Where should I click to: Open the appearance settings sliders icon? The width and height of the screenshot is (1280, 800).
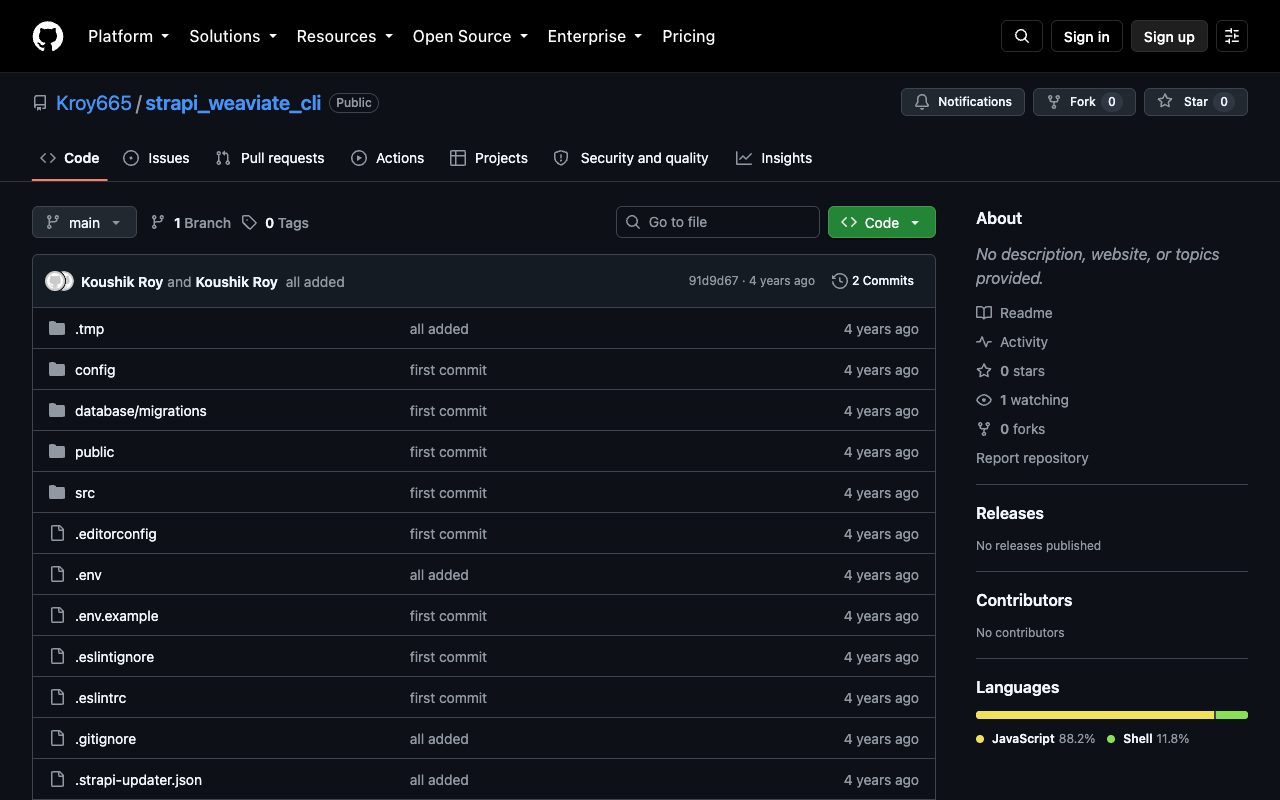pyautogui.click(x=1232, y=36)
